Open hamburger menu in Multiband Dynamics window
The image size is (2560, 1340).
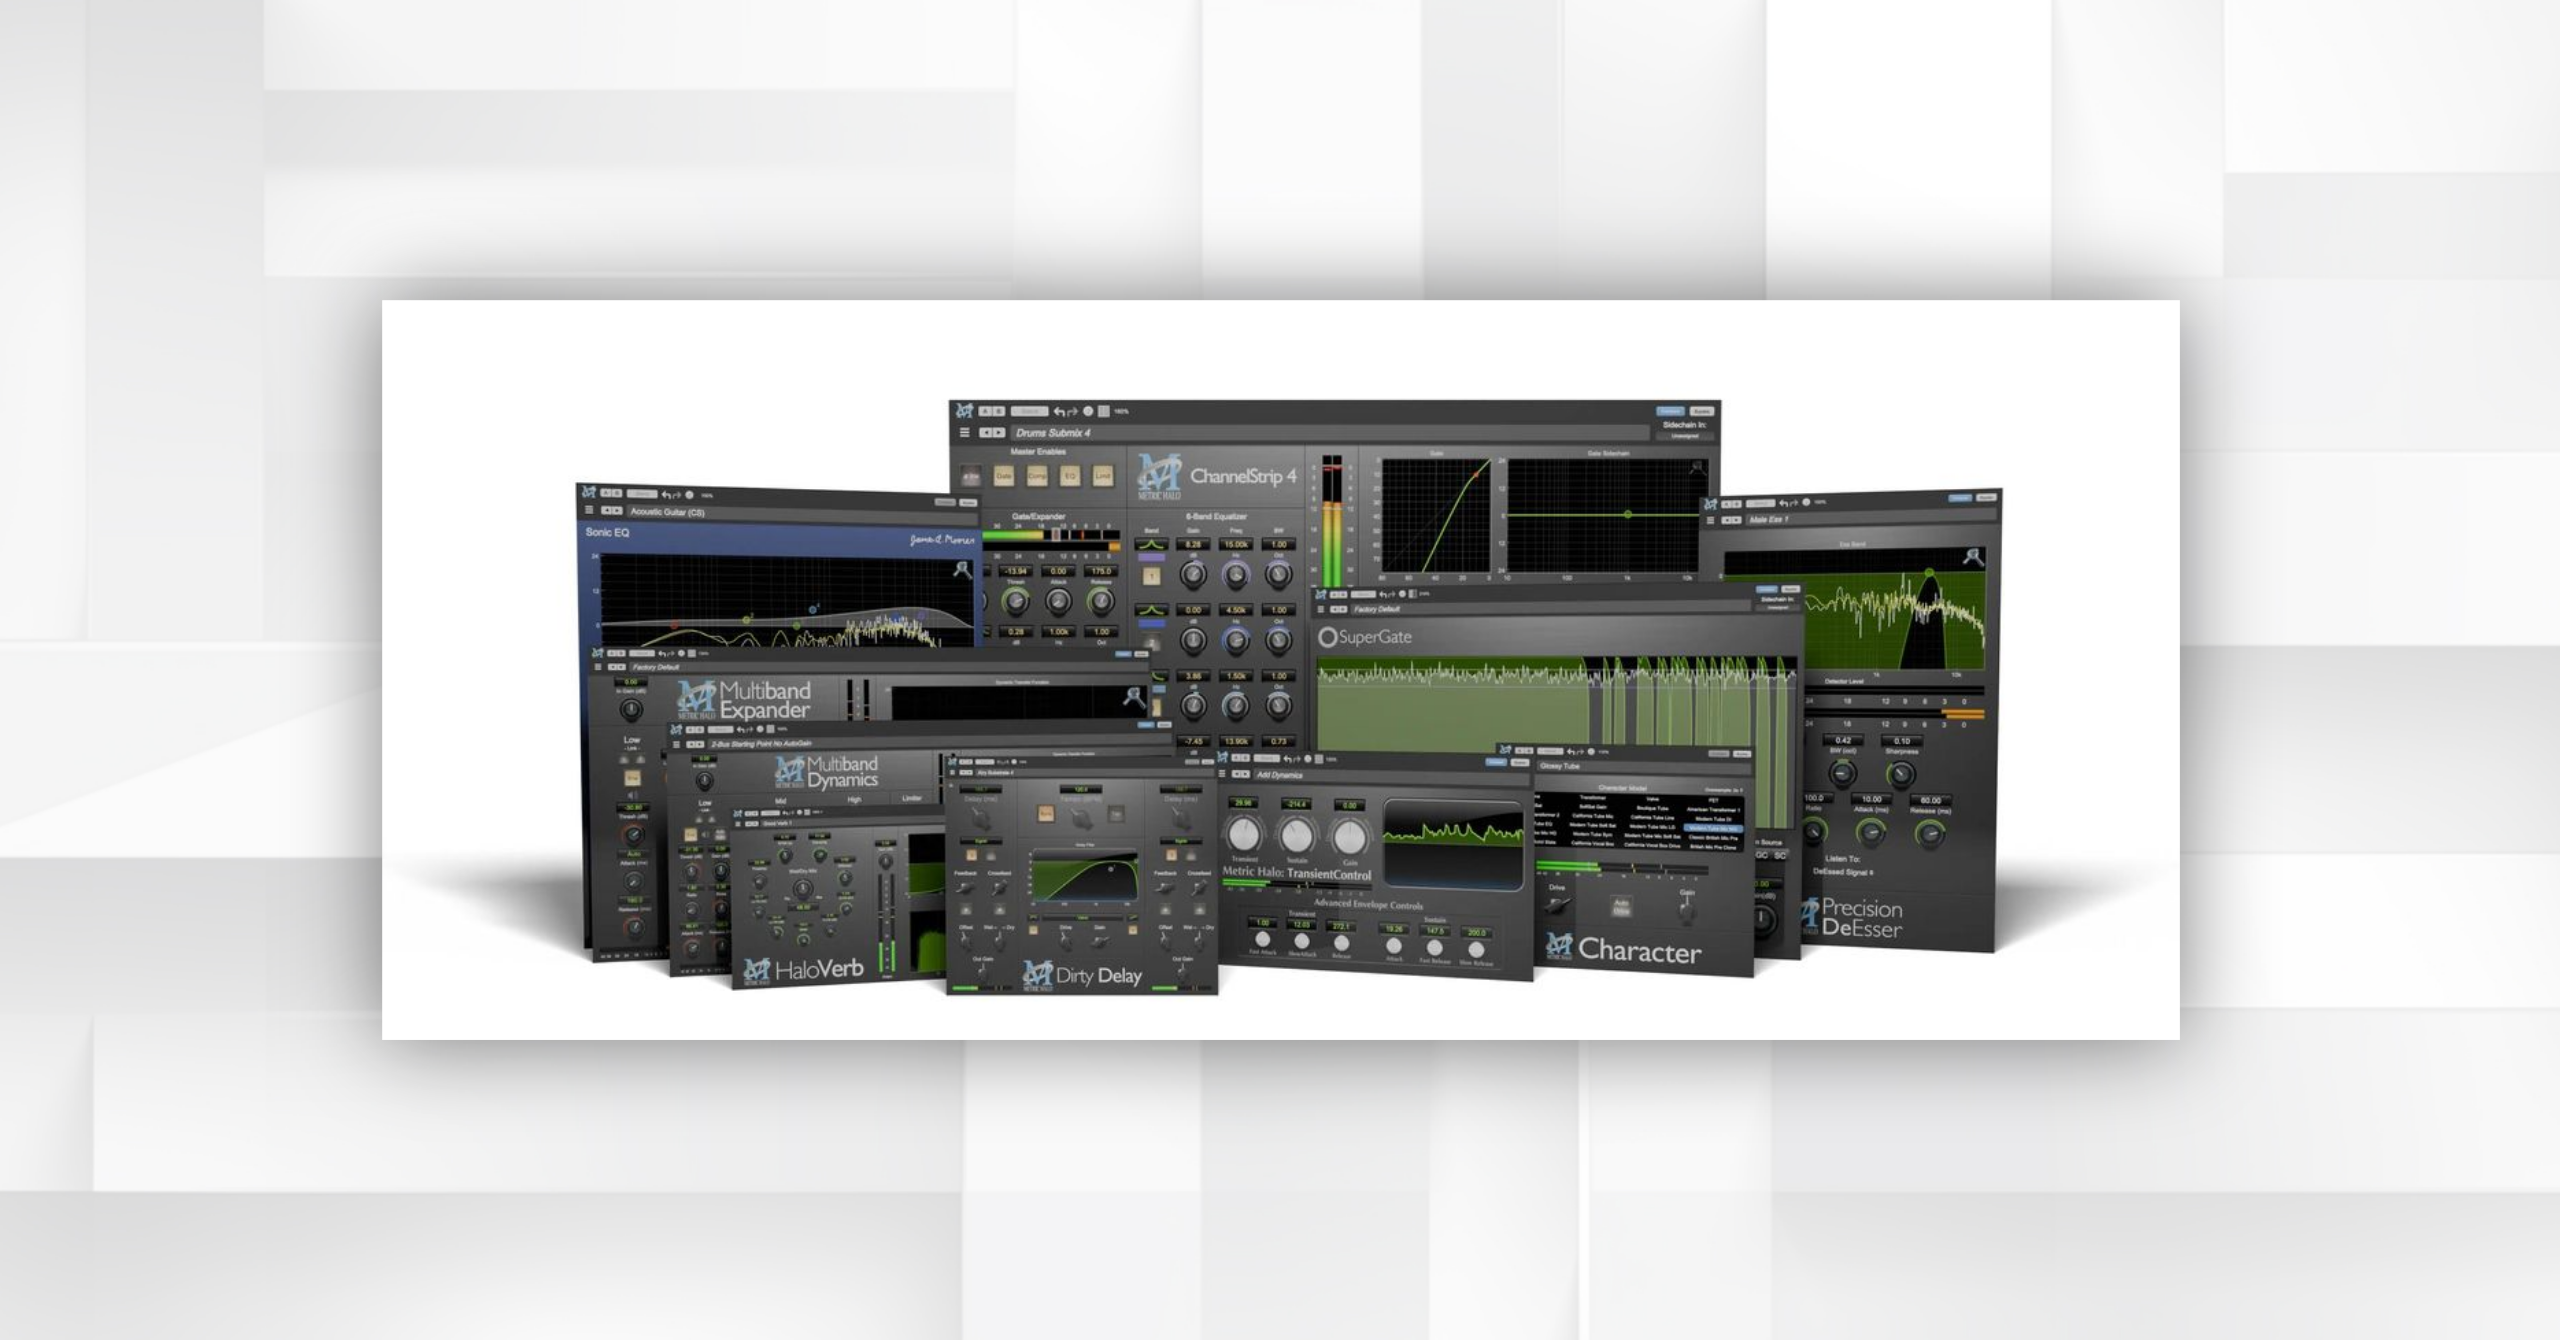coord(676,744)
